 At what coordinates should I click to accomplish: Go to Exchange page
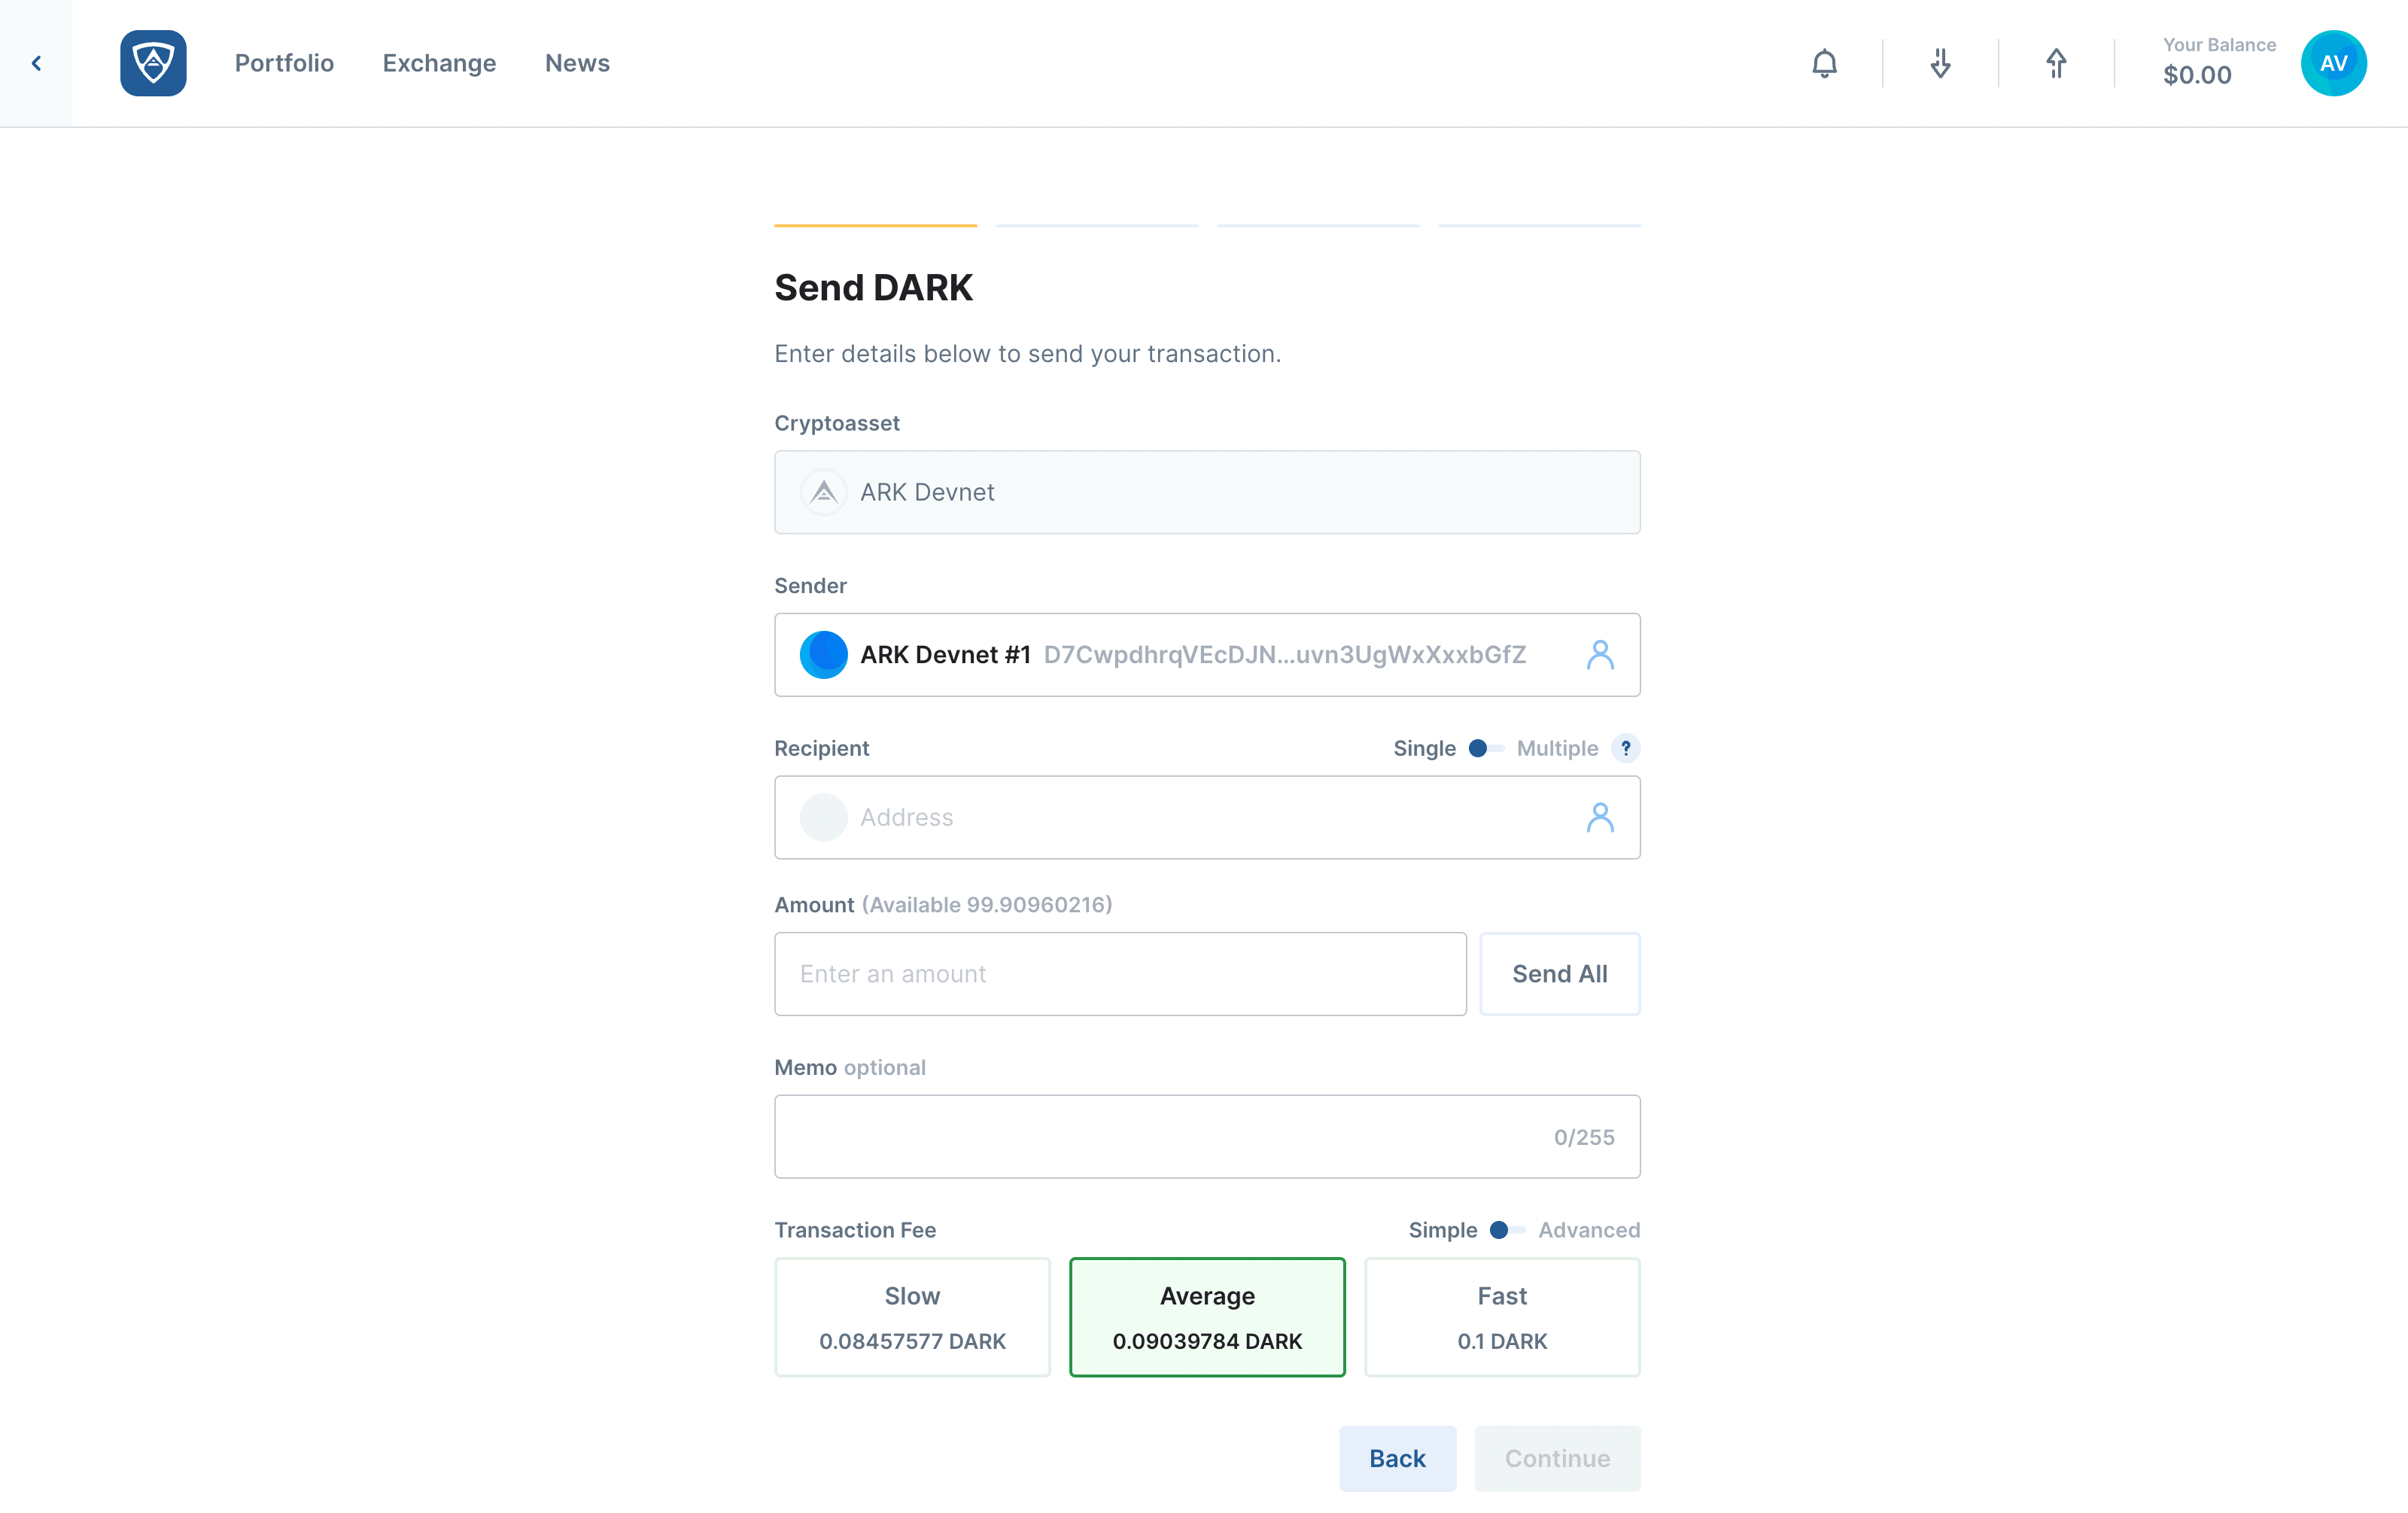[439, 63]
